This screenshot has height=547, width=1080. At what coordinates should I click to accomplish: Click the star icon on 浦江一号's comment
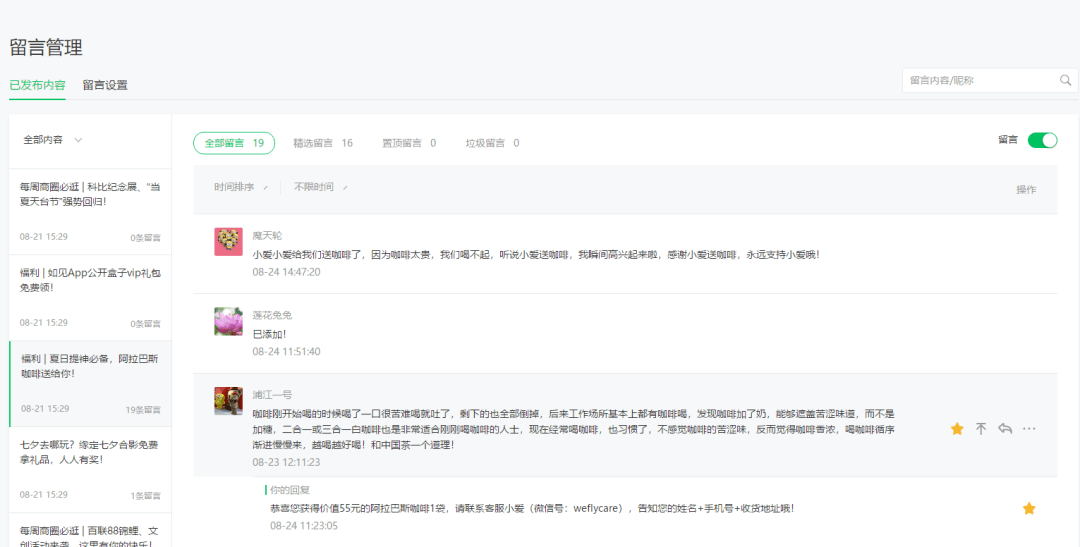click(957, 429)
